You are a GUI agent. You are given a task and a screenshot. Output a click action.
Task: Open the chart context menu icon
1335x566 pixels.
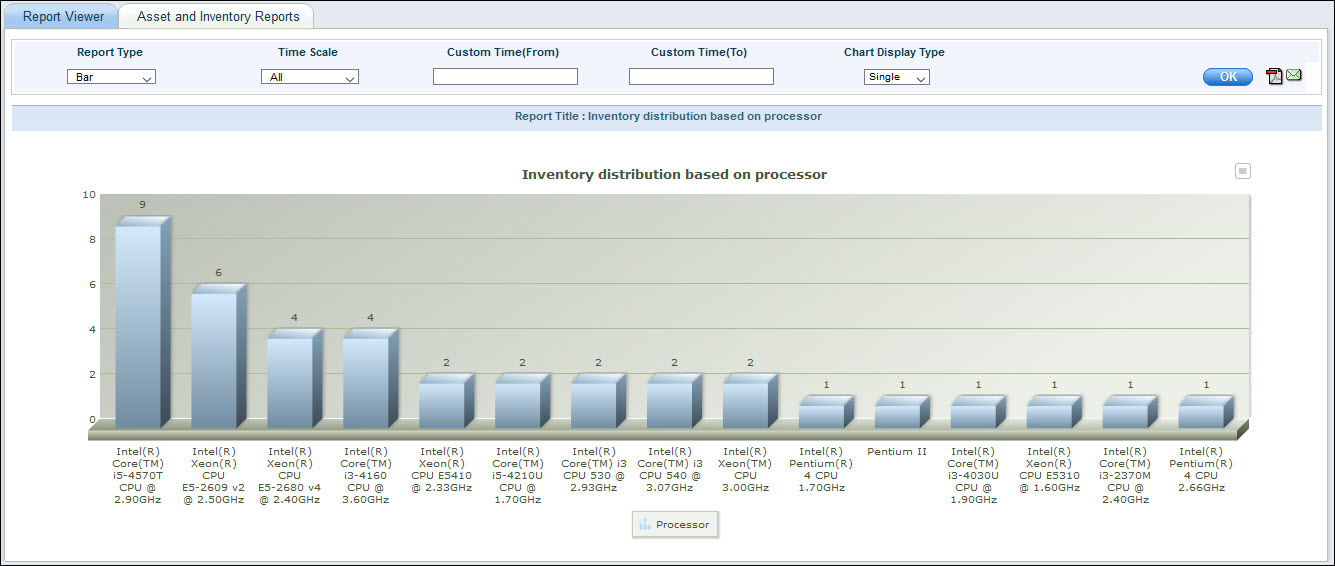click(1243, 171)
